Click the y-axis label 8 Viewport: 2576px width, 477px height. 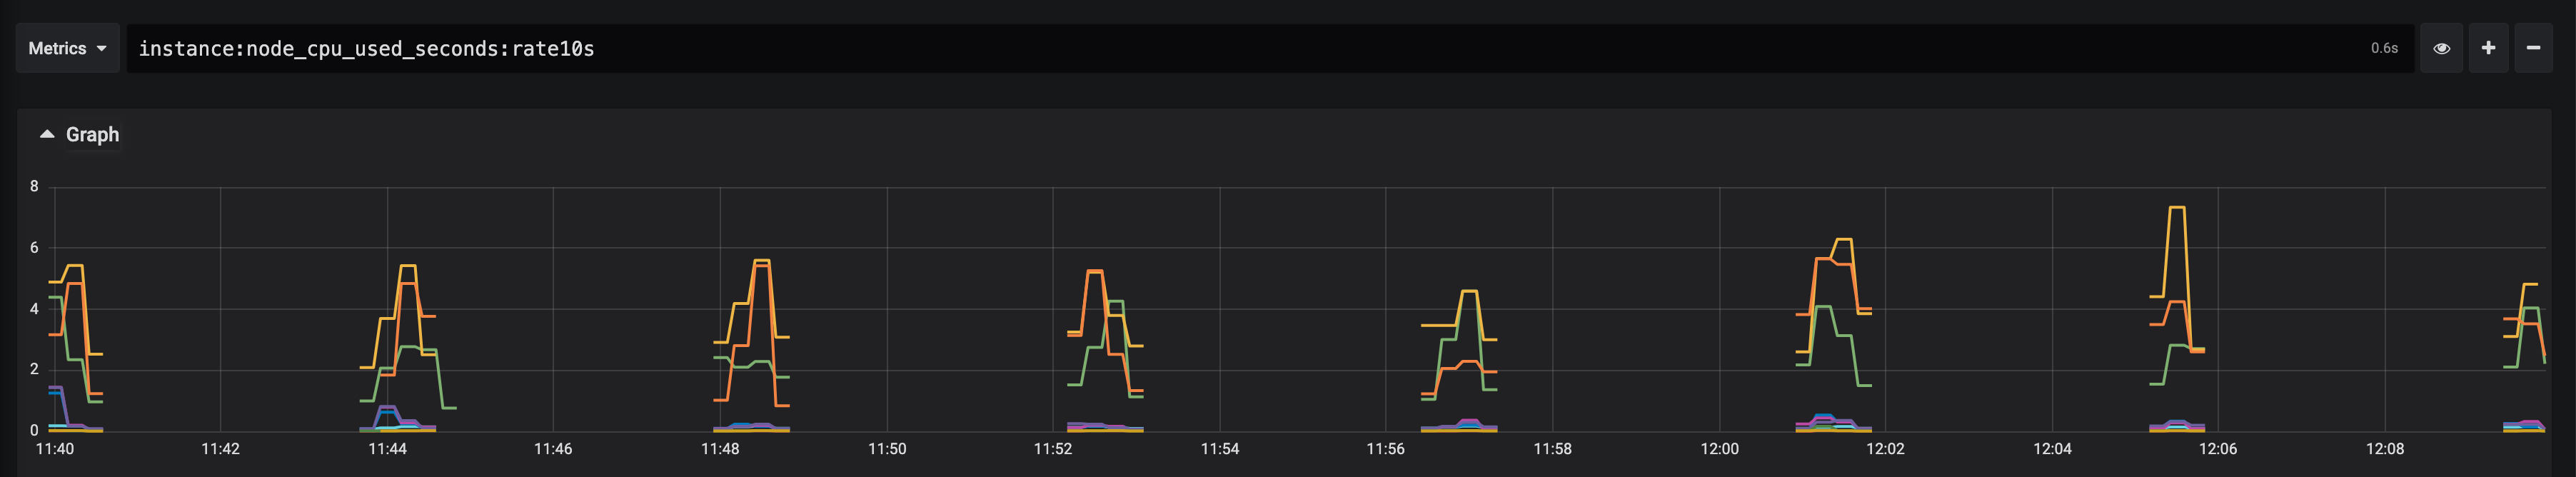(x=34, y=187)
